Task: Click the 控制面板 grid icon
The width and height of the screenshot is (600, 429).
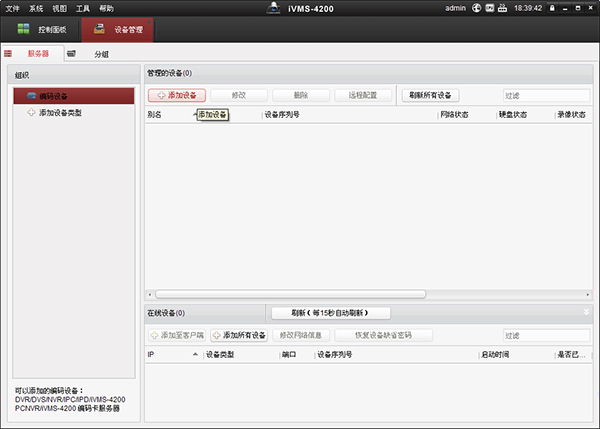Action: pos(24,29)
